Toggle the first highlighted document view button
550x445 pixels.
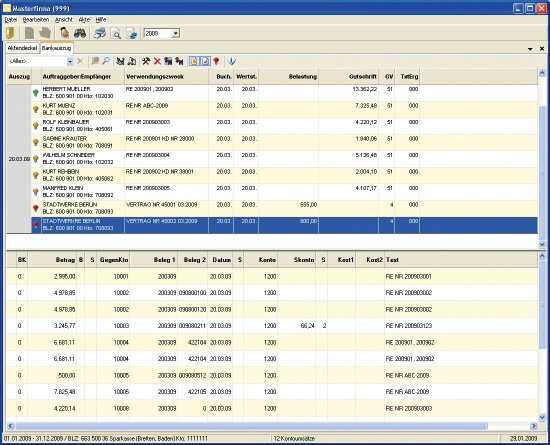coord(194,61)
